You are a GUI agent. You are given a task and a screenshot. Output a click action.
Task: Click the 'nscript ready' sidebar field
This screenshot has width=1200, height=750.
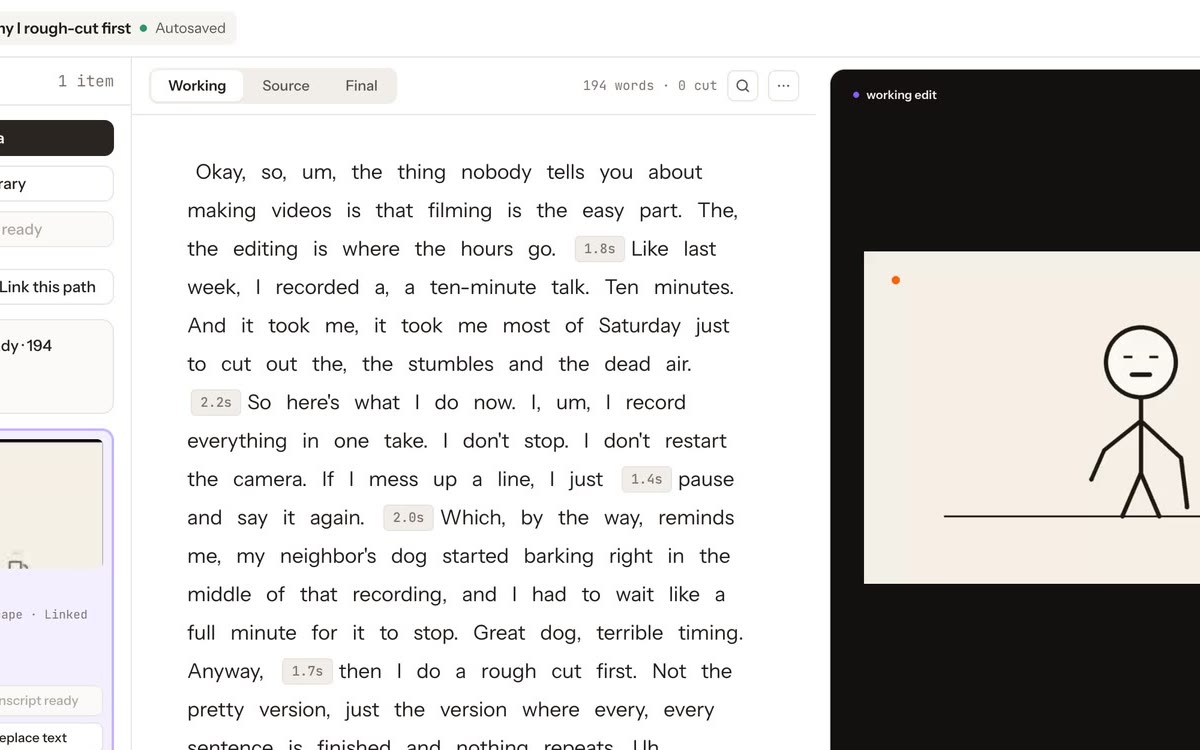click(x=51, y=701)
